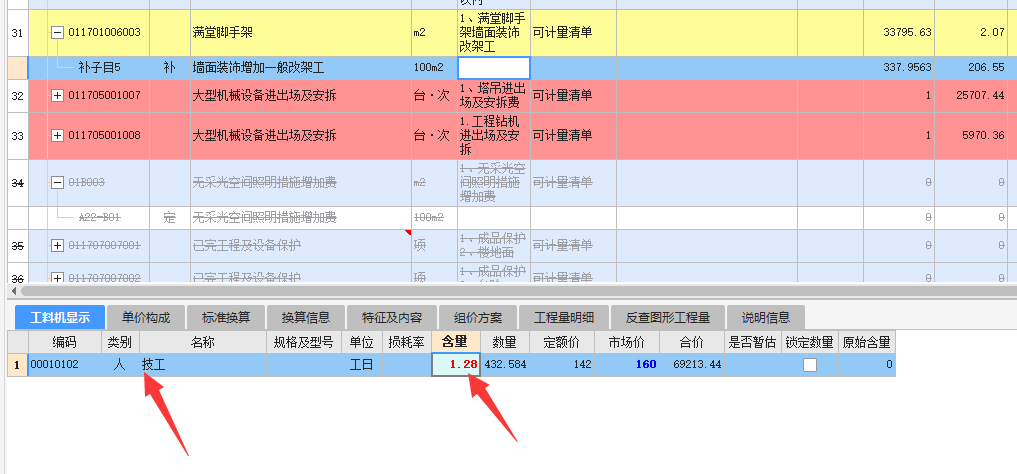
Task: Click the 锁定数量 column header
Action: tap(809, 342)
